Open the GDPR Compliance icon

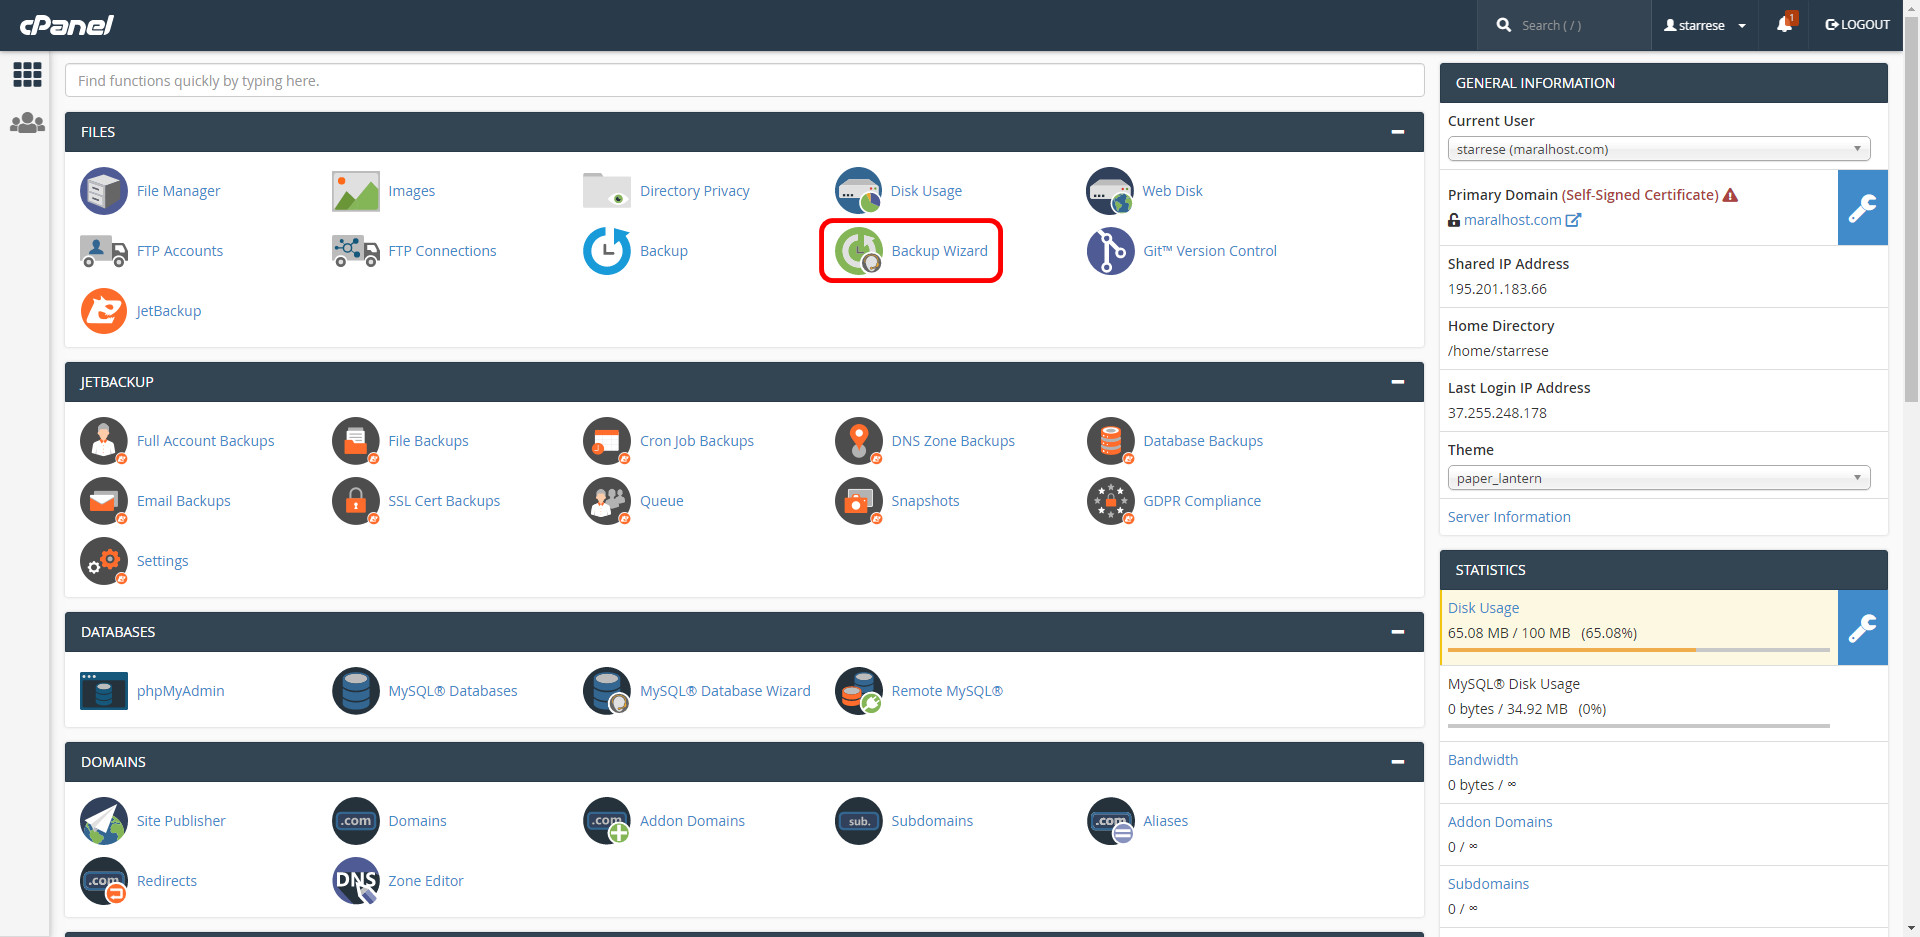(1110, 501)
